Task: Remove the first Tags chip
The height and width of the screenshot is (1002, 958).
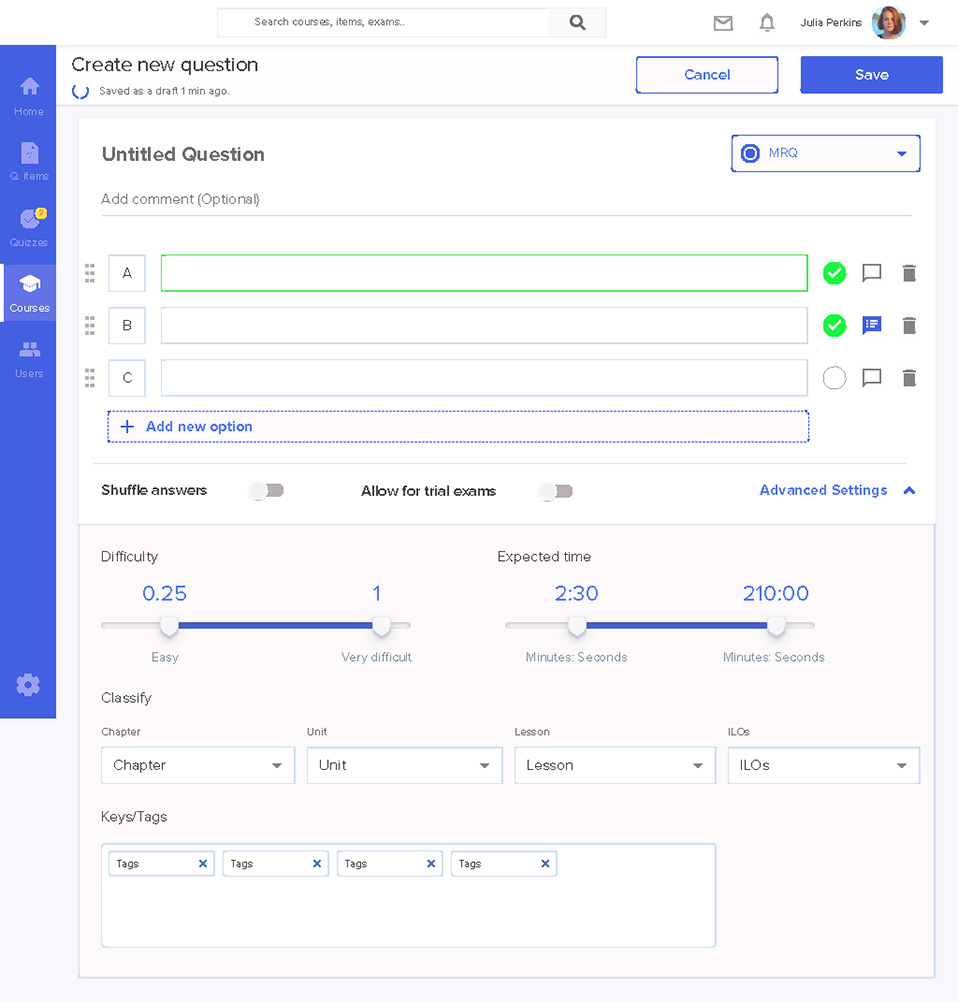Action: [203, 864]
